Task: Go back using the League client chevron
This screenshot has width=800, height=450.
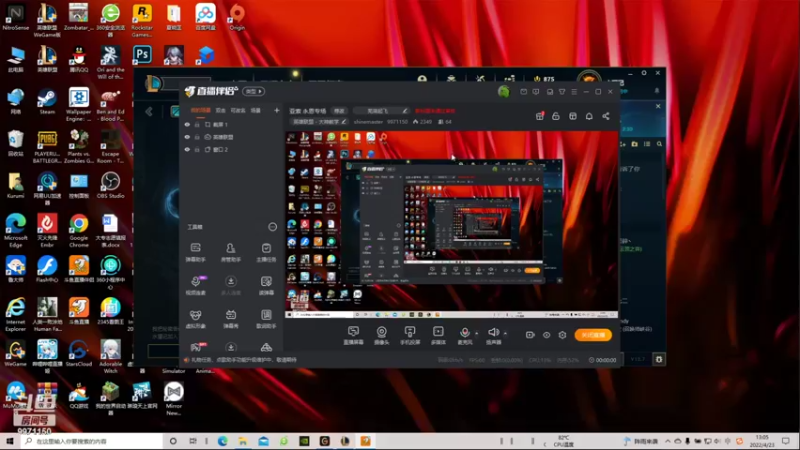Action: pyautogui.click(x=149, y=112)
